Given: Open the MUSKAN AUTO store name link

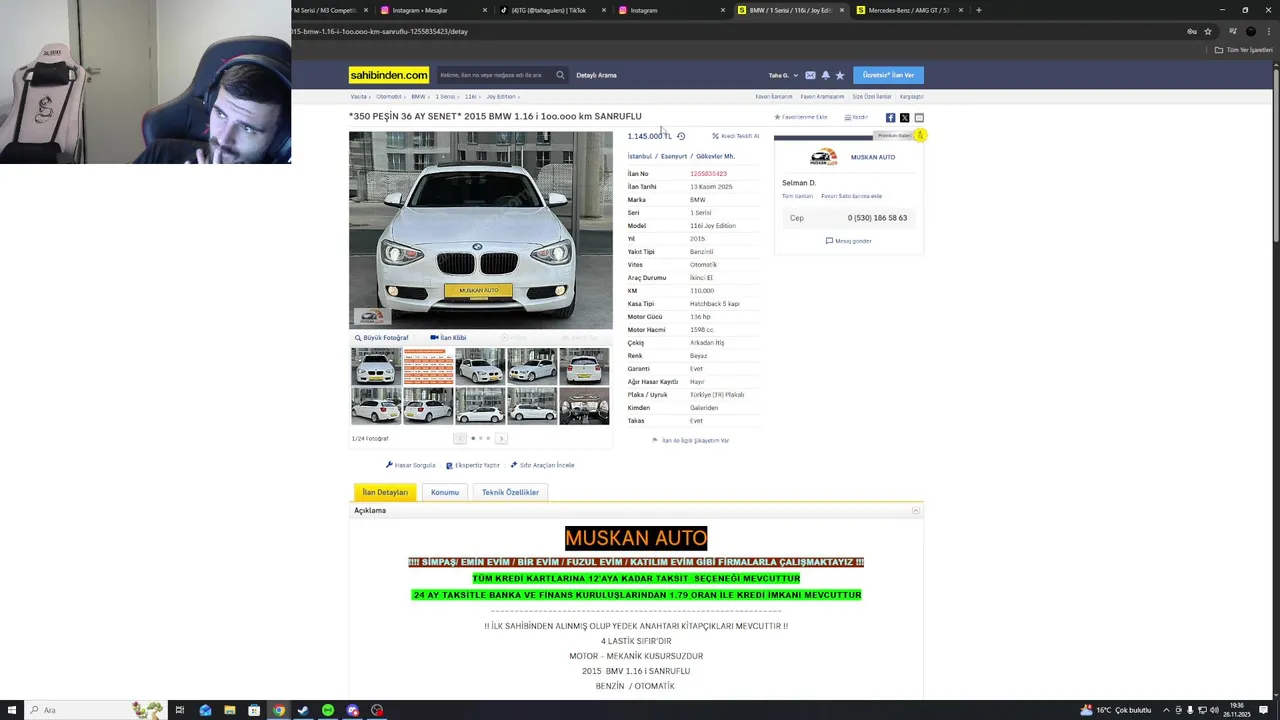Looking at the screenshot, I should point(873,157).
